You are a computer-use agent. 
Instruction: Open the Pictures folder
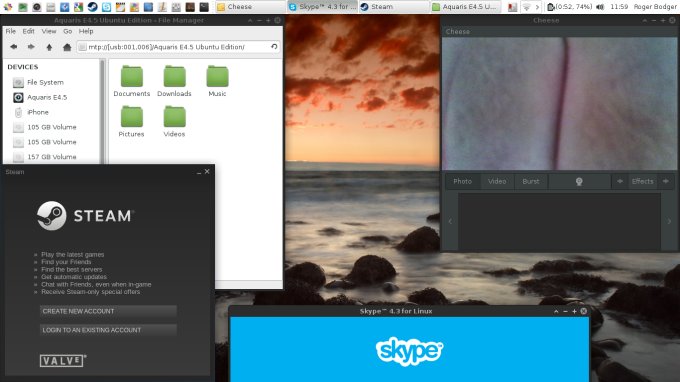(131, 122)
